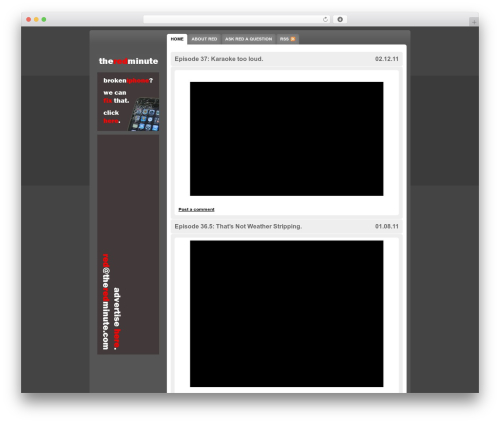Click the browser download indicator button

coord(340,19)
